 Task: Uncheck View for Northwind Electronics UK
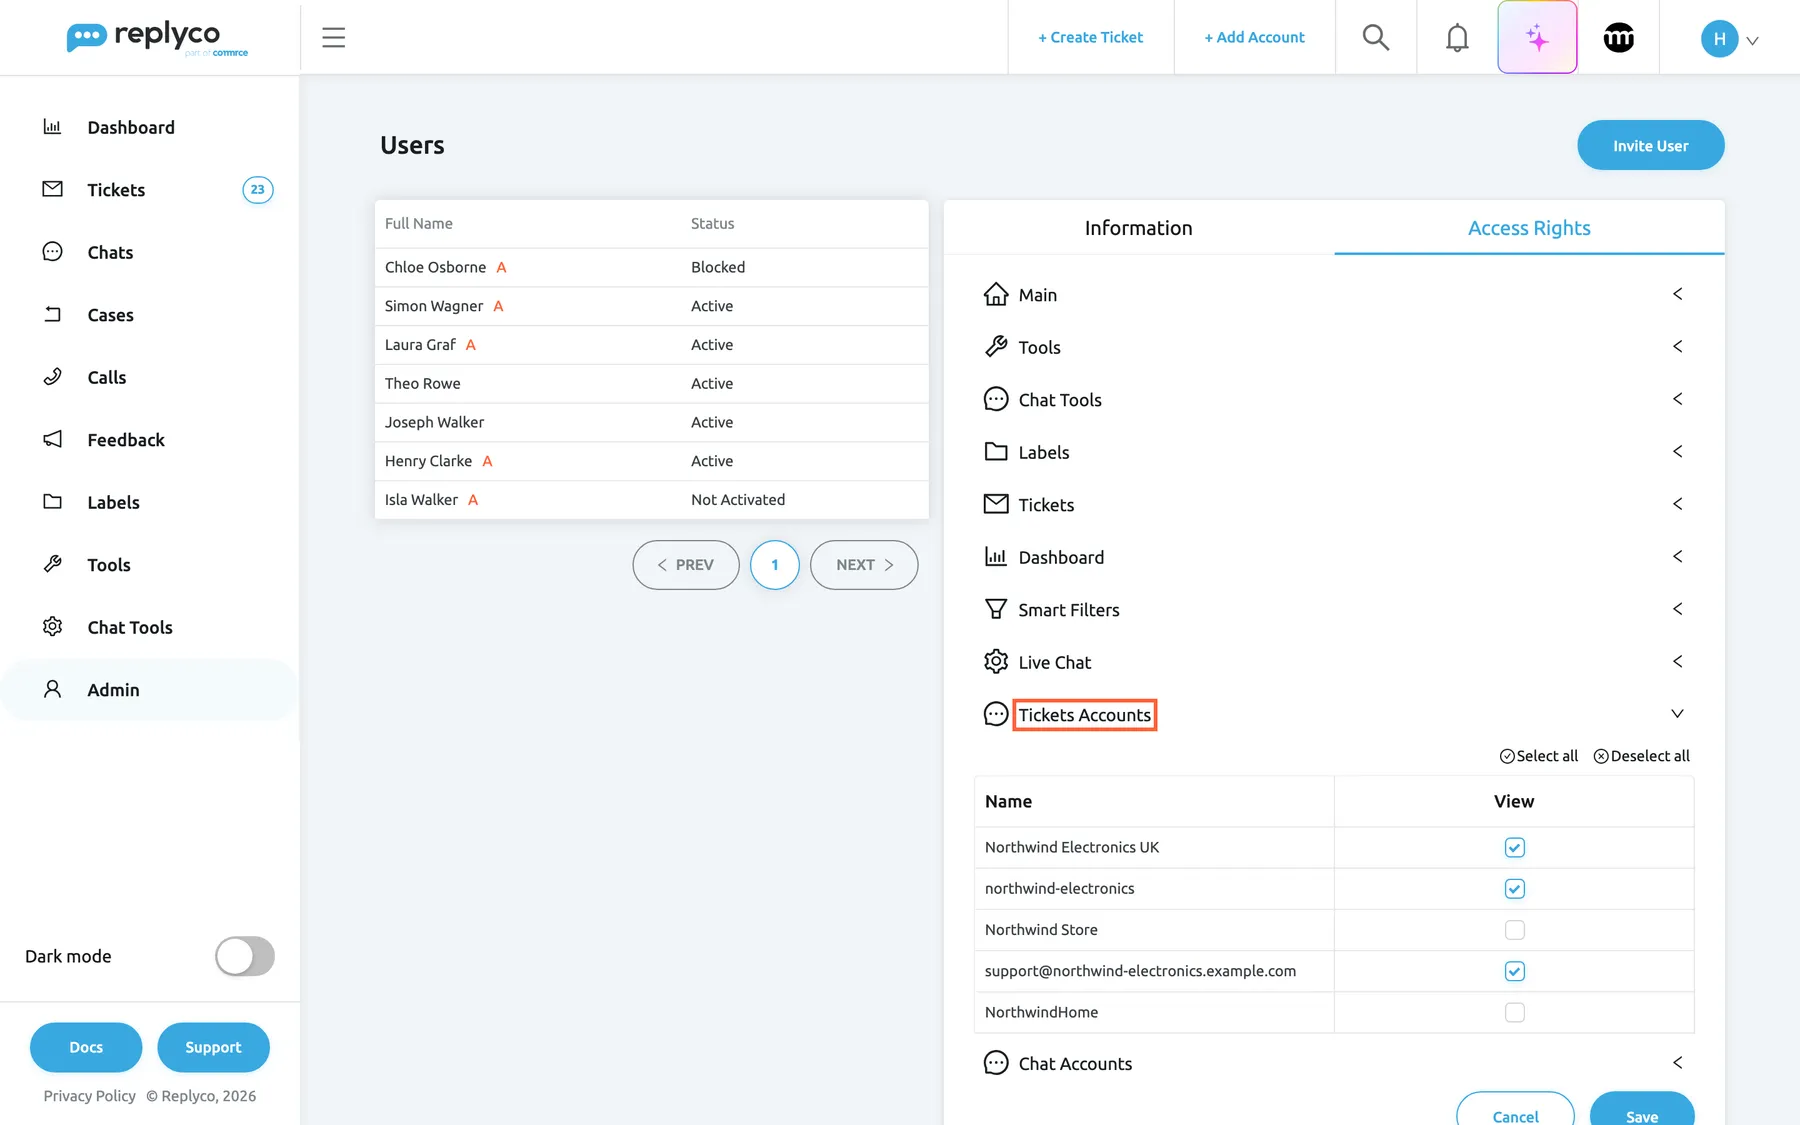pyautogui.click(x=1514, y=847)
